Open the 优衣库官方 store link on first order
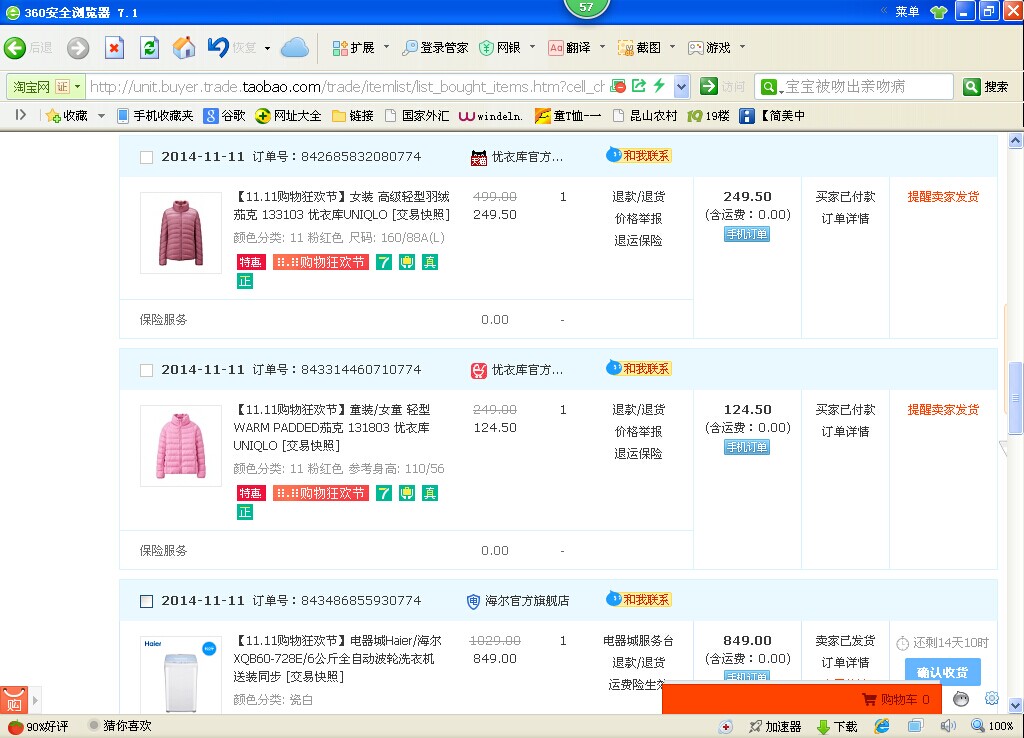1024x738 pixels. pos(527,157)
